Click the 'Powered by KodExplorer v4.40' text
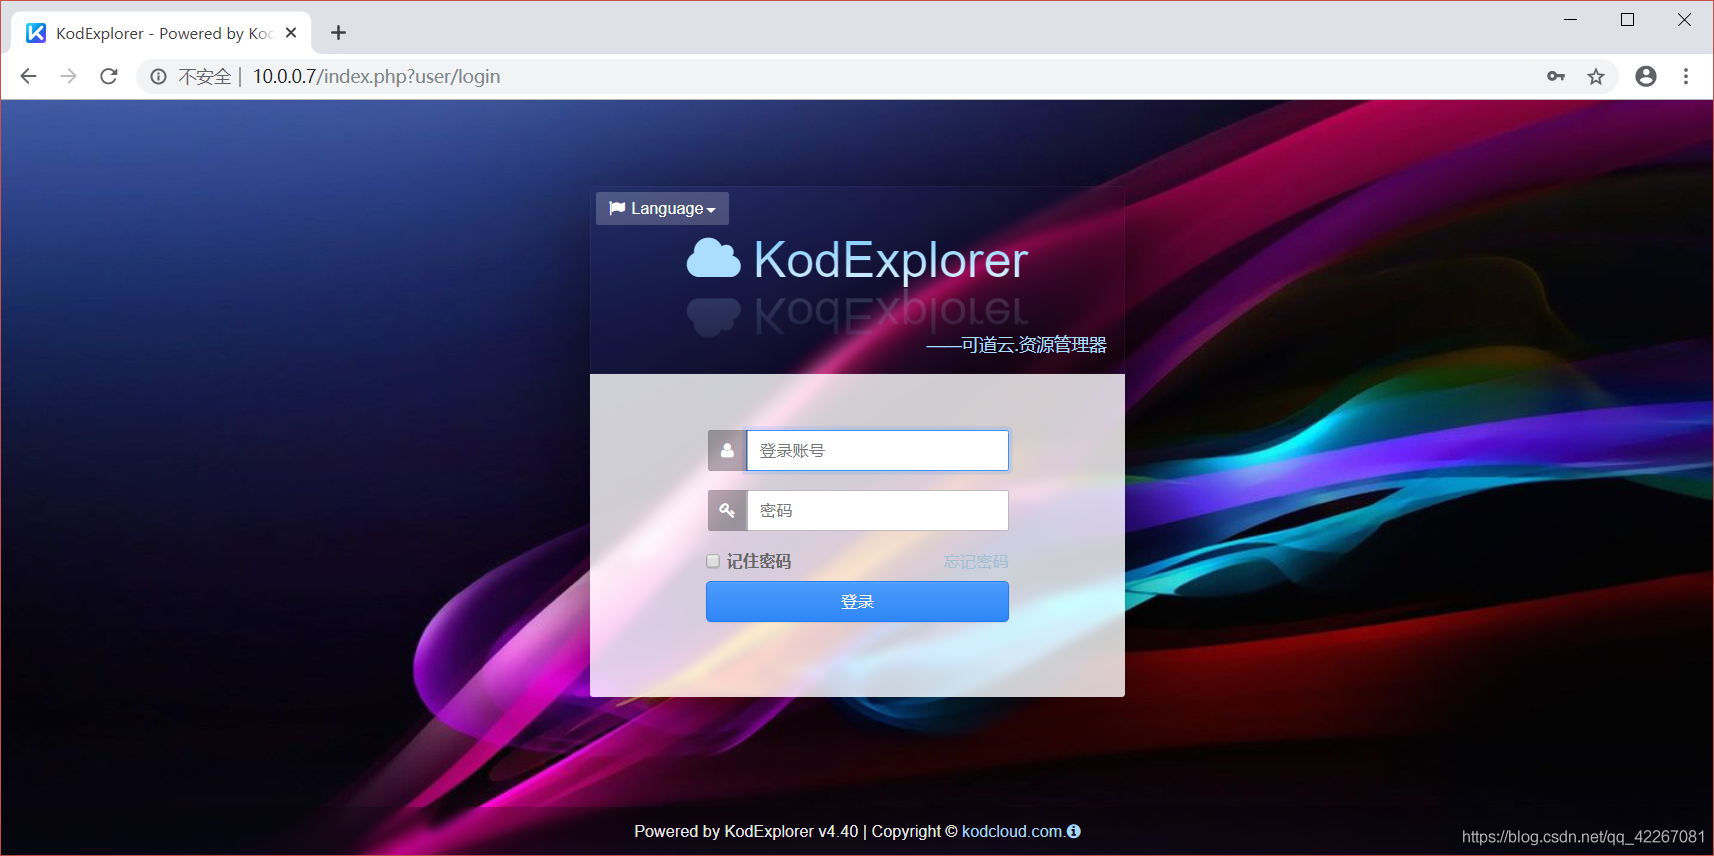This screenshot has width=1714, height=856. tap(746, 831)
